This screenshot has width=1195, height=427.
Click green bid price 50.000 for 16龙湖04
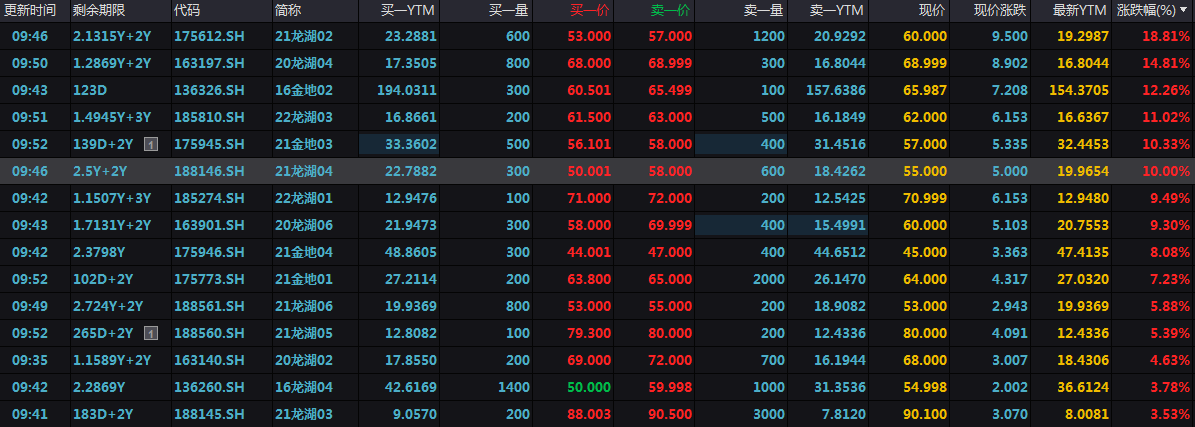click(x=591, y=387)
